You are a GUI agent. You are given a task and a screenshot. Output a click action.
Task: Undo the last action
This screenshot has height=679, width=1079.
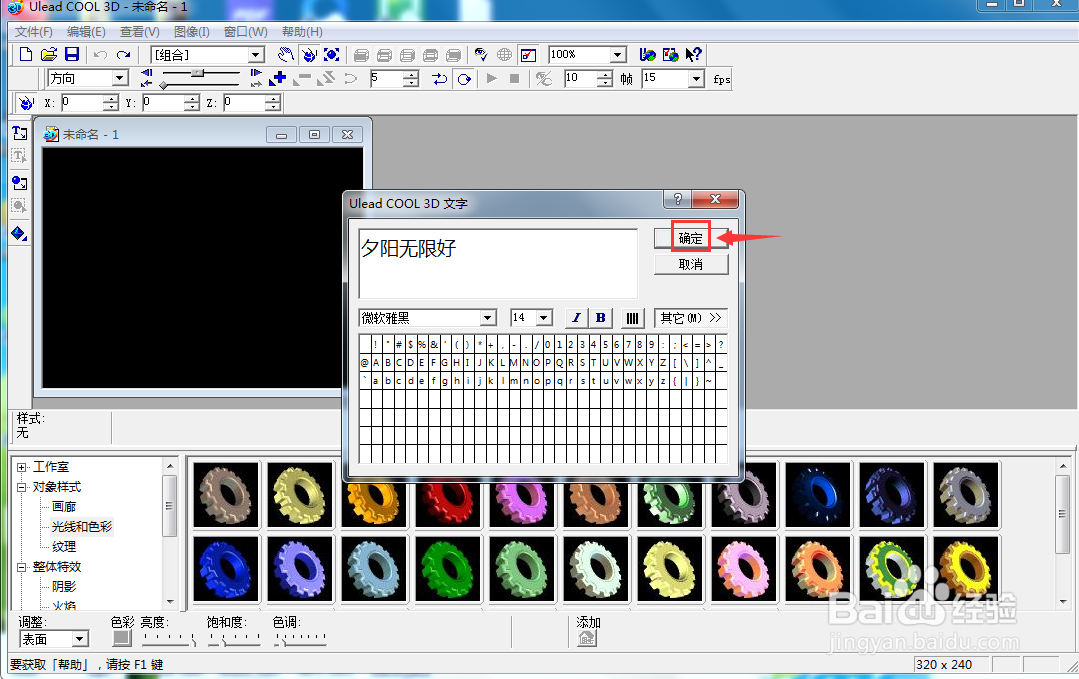(x=100, y=54)
